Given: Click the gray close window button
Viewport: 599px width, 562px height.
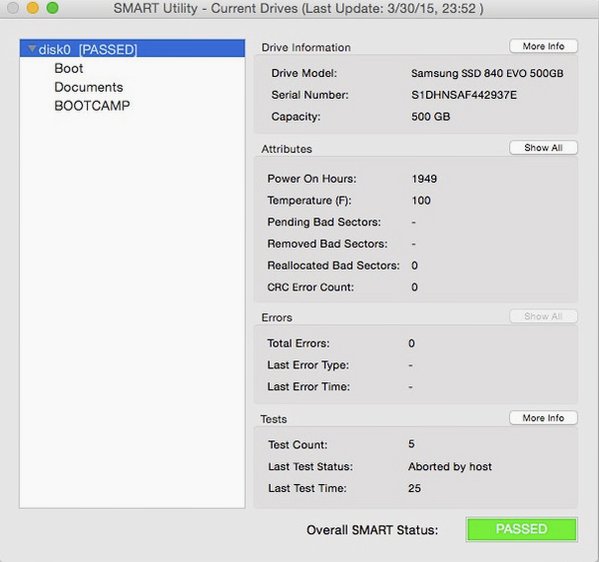Looking at the screenshot, I should coord(13,8).
